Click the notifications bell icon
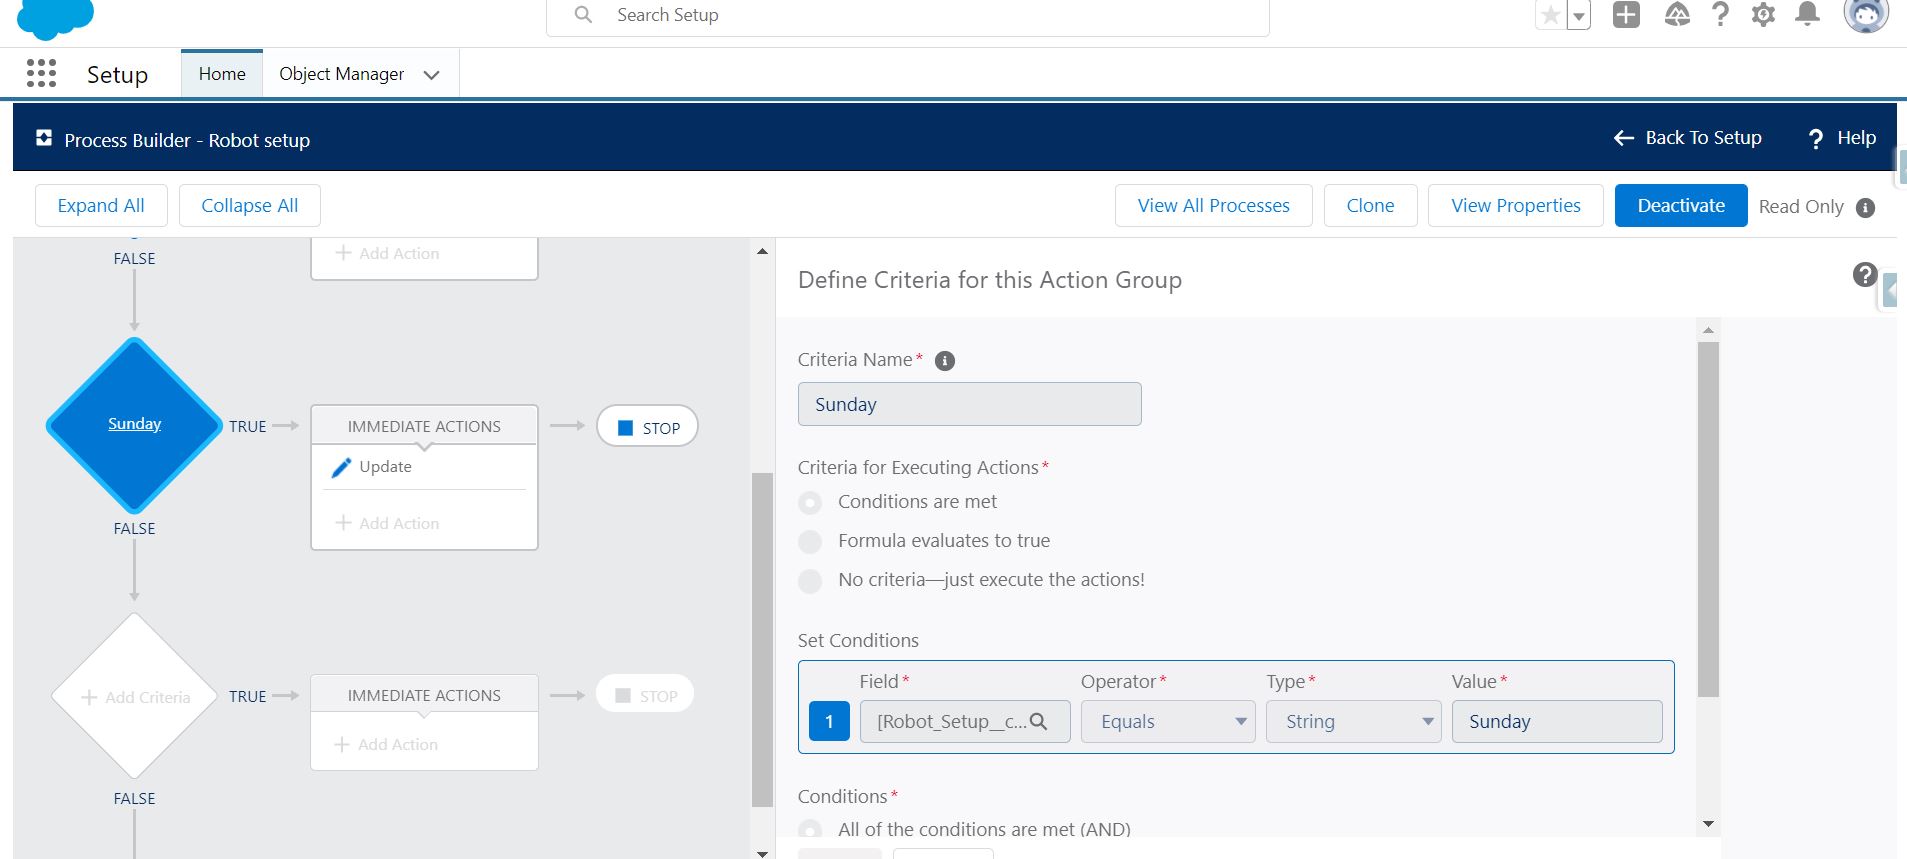Viewport: 1907px width, 859px height. pyautogui.click(x=1807, y=15)
